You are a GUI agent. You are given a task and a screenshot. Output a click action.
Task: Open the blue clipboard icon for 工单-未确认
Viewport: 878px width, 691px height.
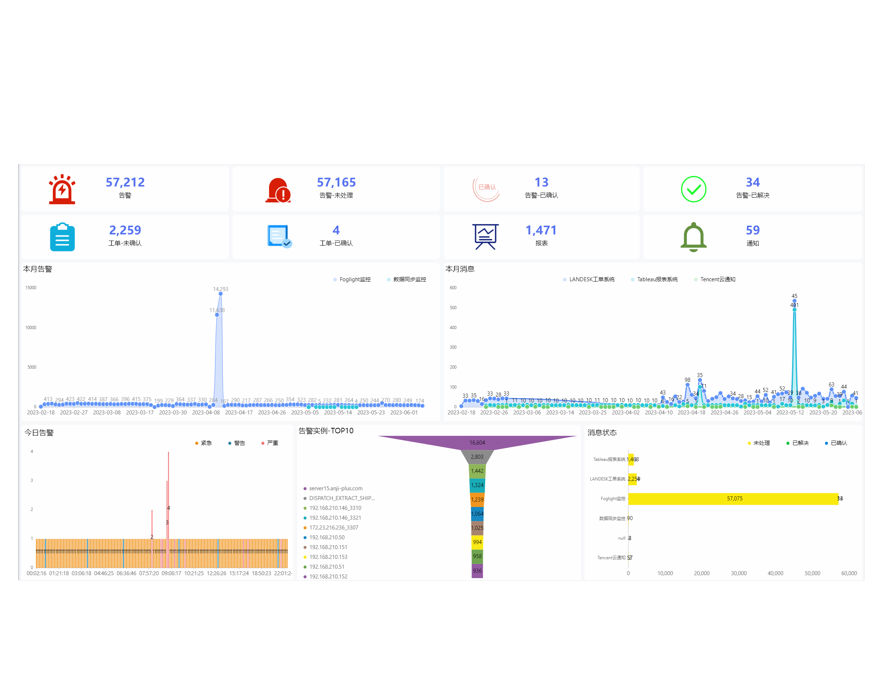point(62,236)
